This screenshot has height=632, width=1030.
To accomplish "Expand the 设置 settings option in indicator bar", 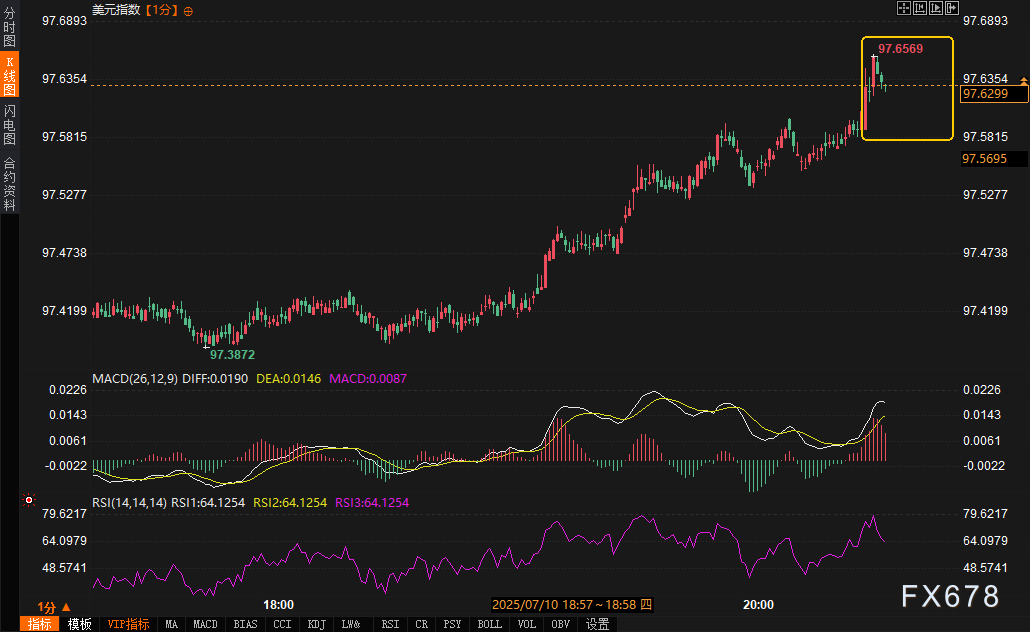I will pos(598,624).
